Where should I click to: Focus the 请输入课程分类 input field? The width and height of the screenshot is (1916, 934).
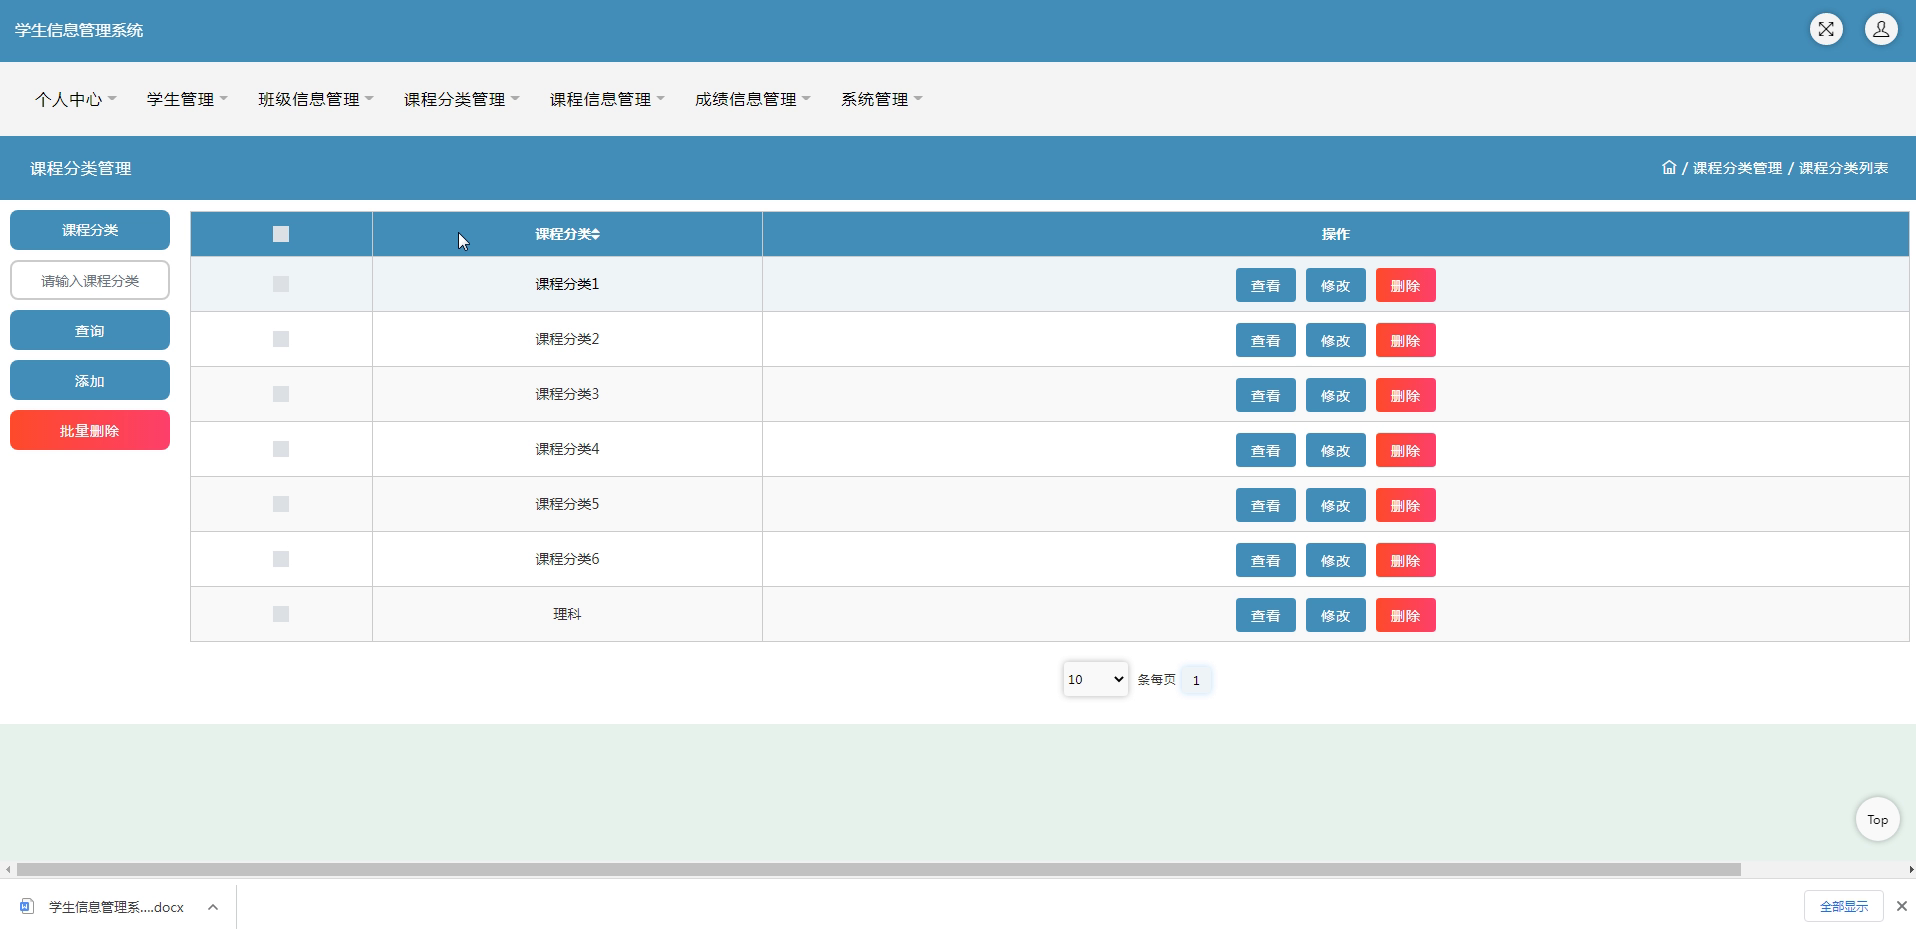(90, 280)
